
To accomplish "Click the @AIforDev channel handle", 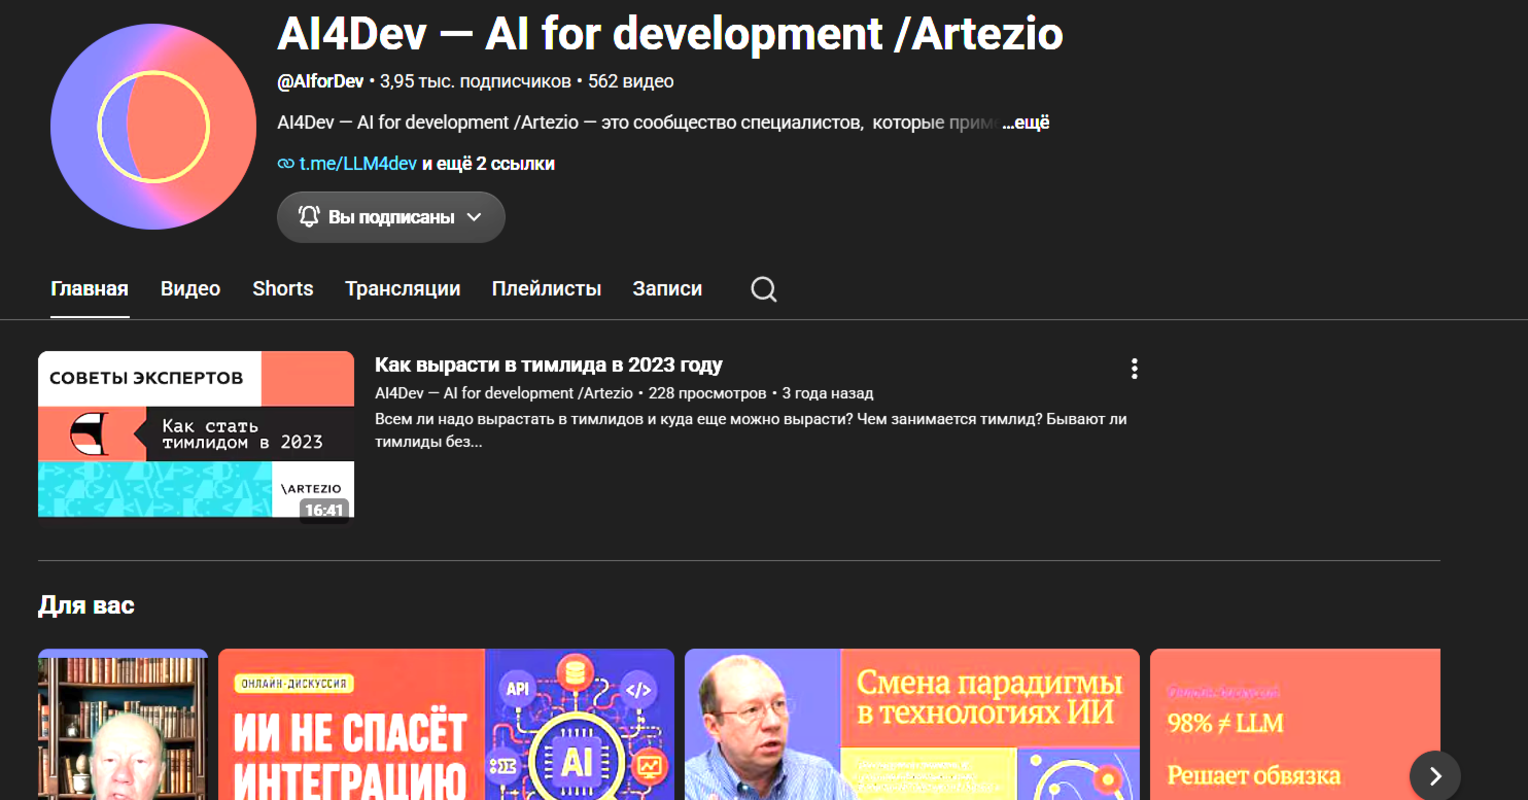I will [320, 82].
